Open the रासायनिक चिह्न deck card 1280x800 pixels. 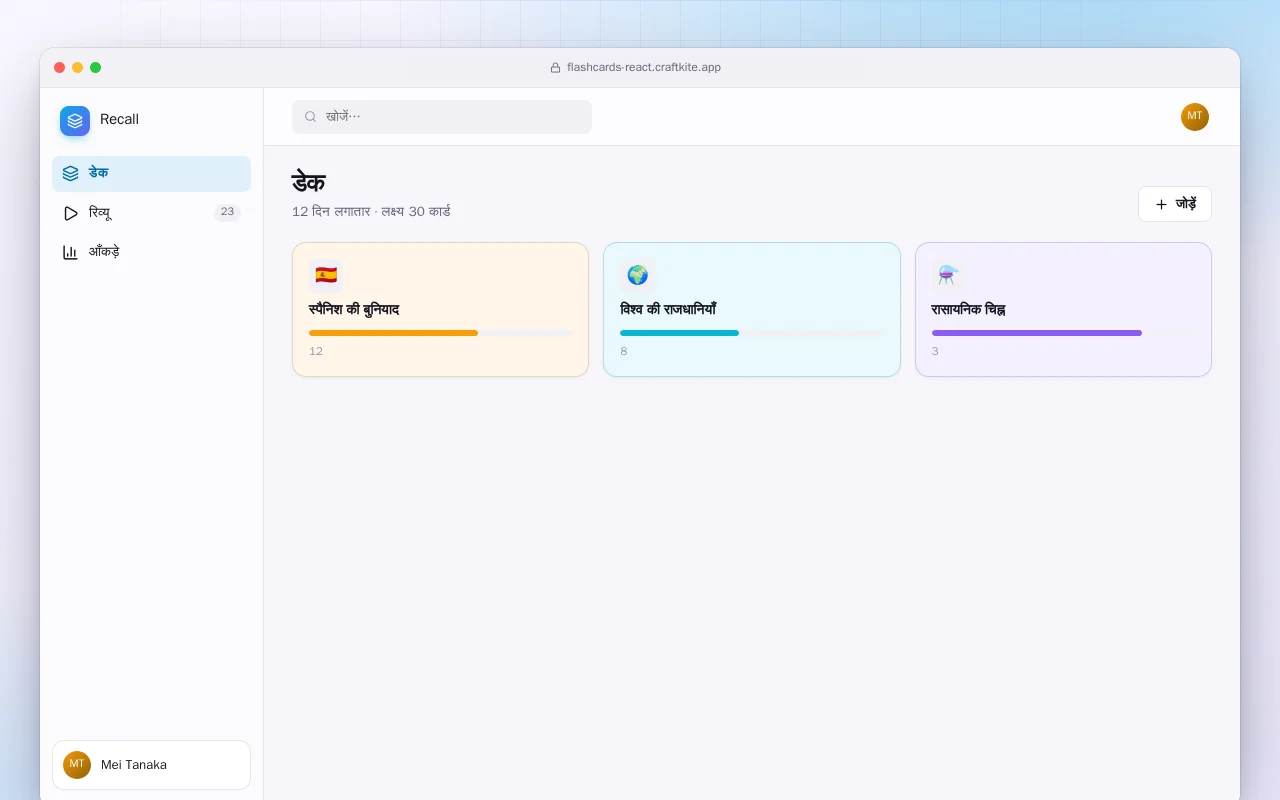pyautogui.click(x=1063, y=310)
